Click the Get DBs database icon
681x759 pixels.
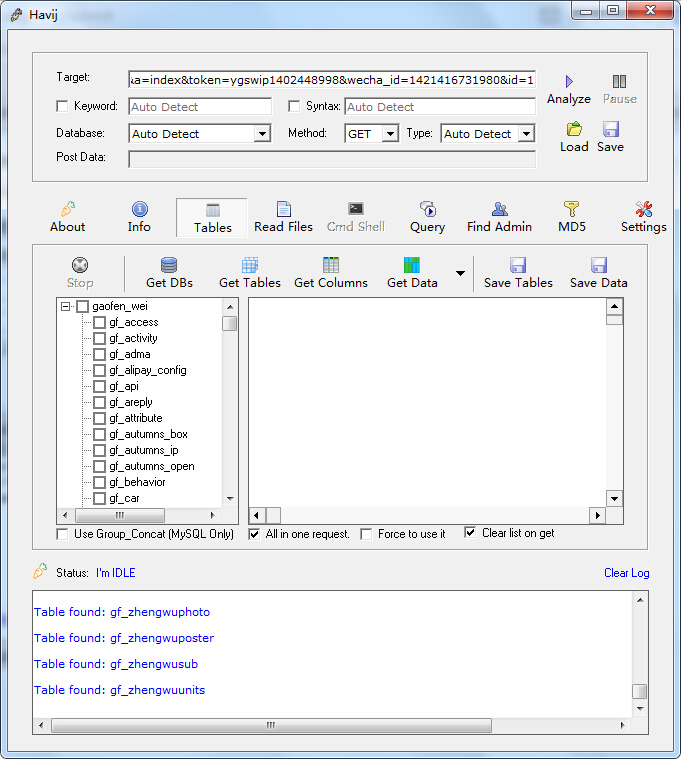[x=169, y=265]
